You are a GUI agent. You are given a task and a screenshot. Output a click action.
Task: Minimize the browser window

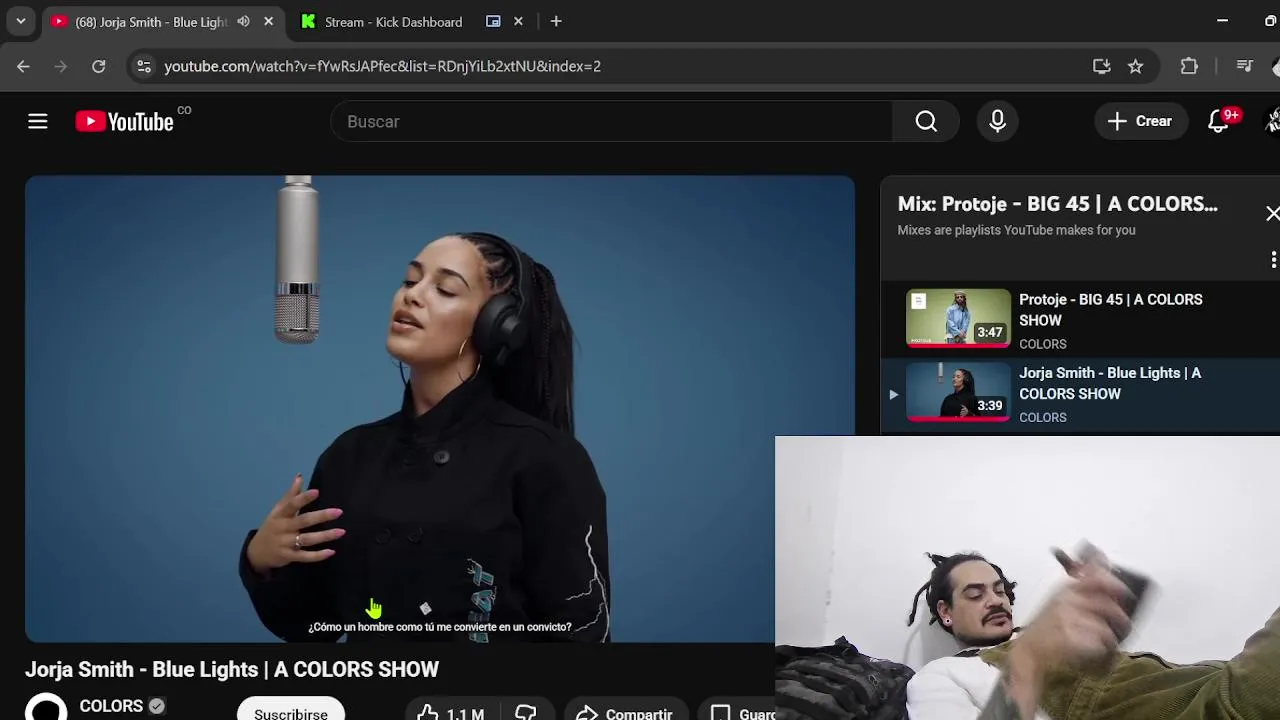pos(1222,21)
